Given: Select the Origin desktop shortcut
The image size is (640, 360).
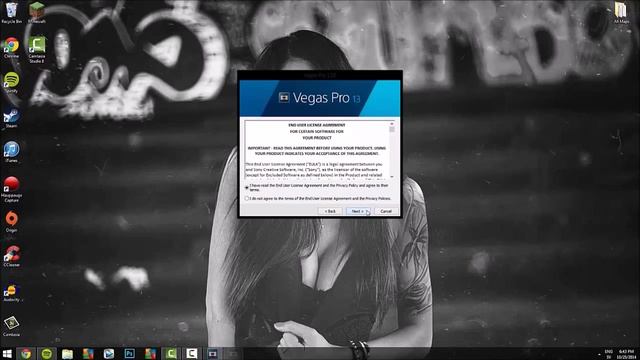Looking at the screenshot, I should (x=11, y=222).
